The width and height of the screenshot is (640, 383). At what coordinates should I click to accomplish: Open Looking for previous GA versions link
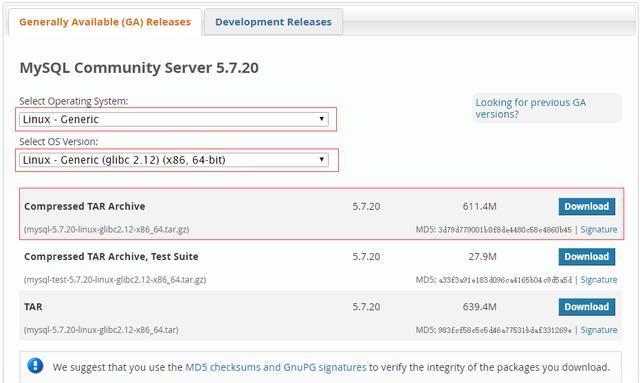pyautogui.click(x=531, y=108)
